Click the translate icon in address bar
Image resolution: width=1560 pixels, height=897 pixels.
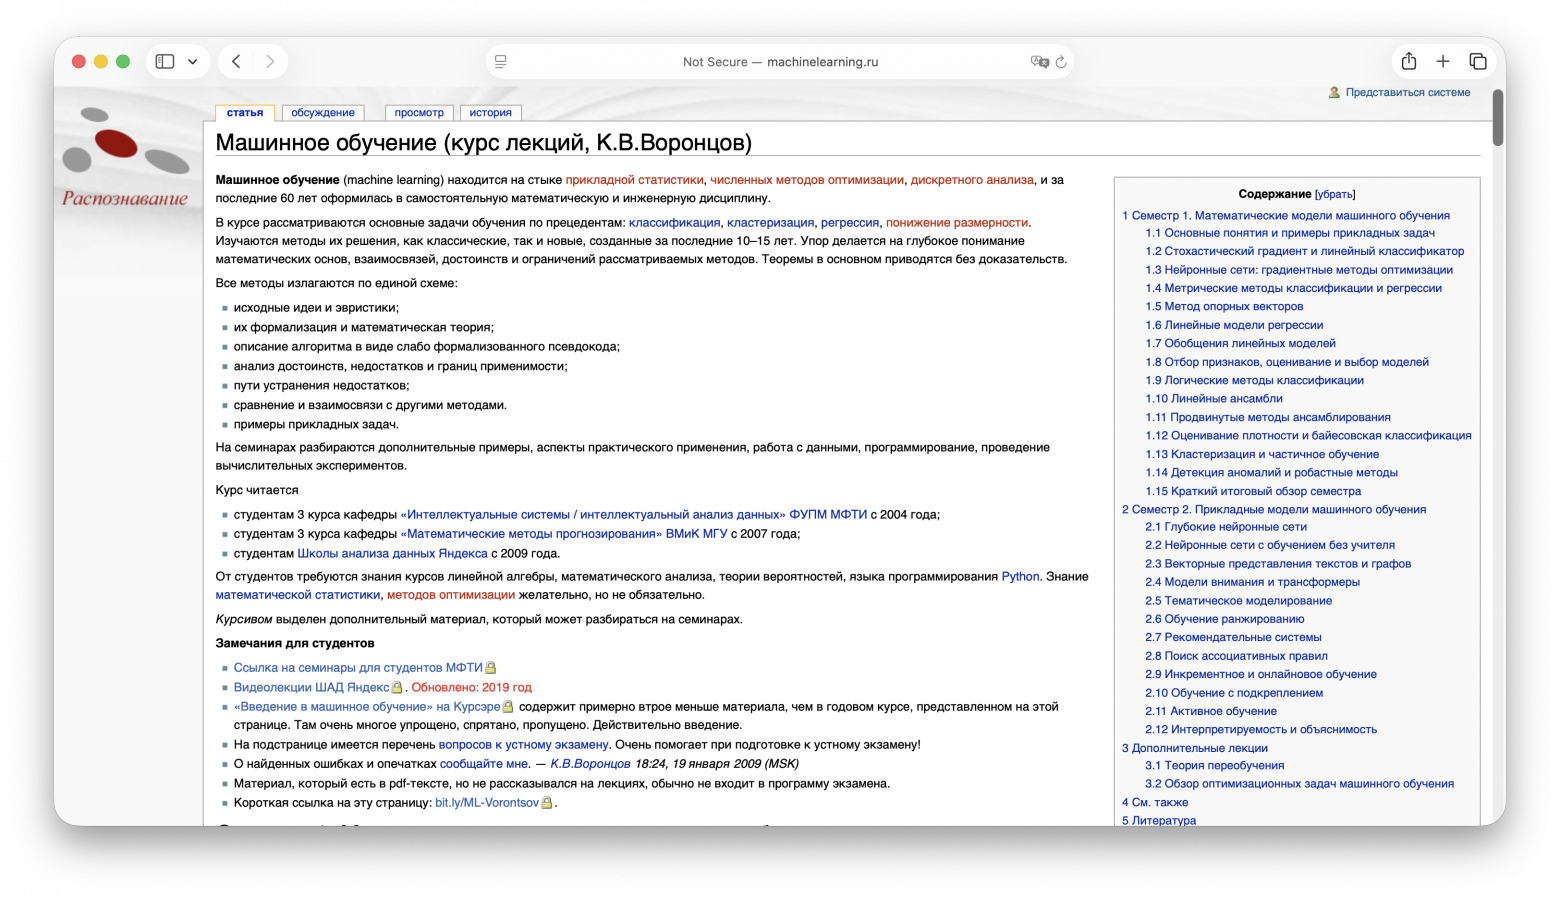(1039, 62)
